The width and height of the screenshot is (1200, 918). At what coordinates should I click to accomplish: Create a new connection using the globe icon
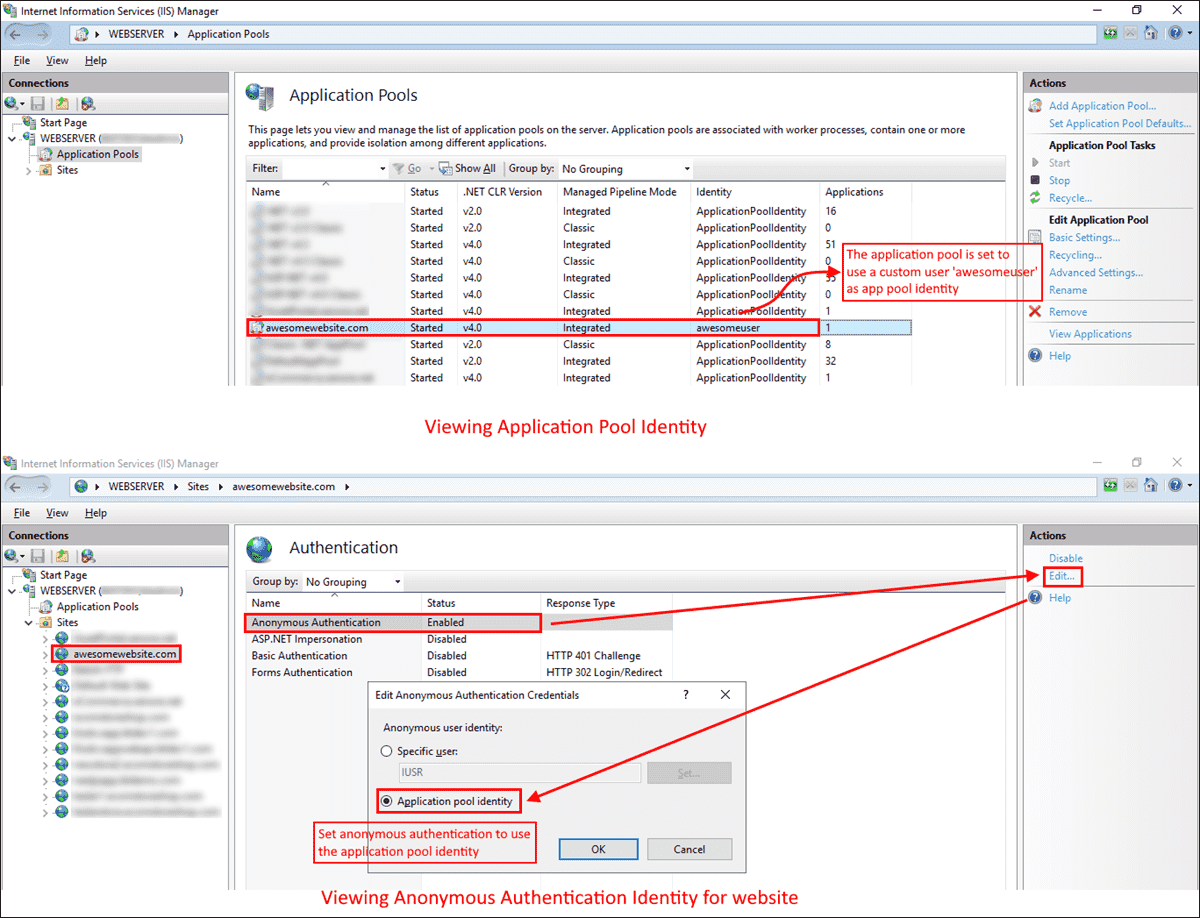click(x=10, y=103)
